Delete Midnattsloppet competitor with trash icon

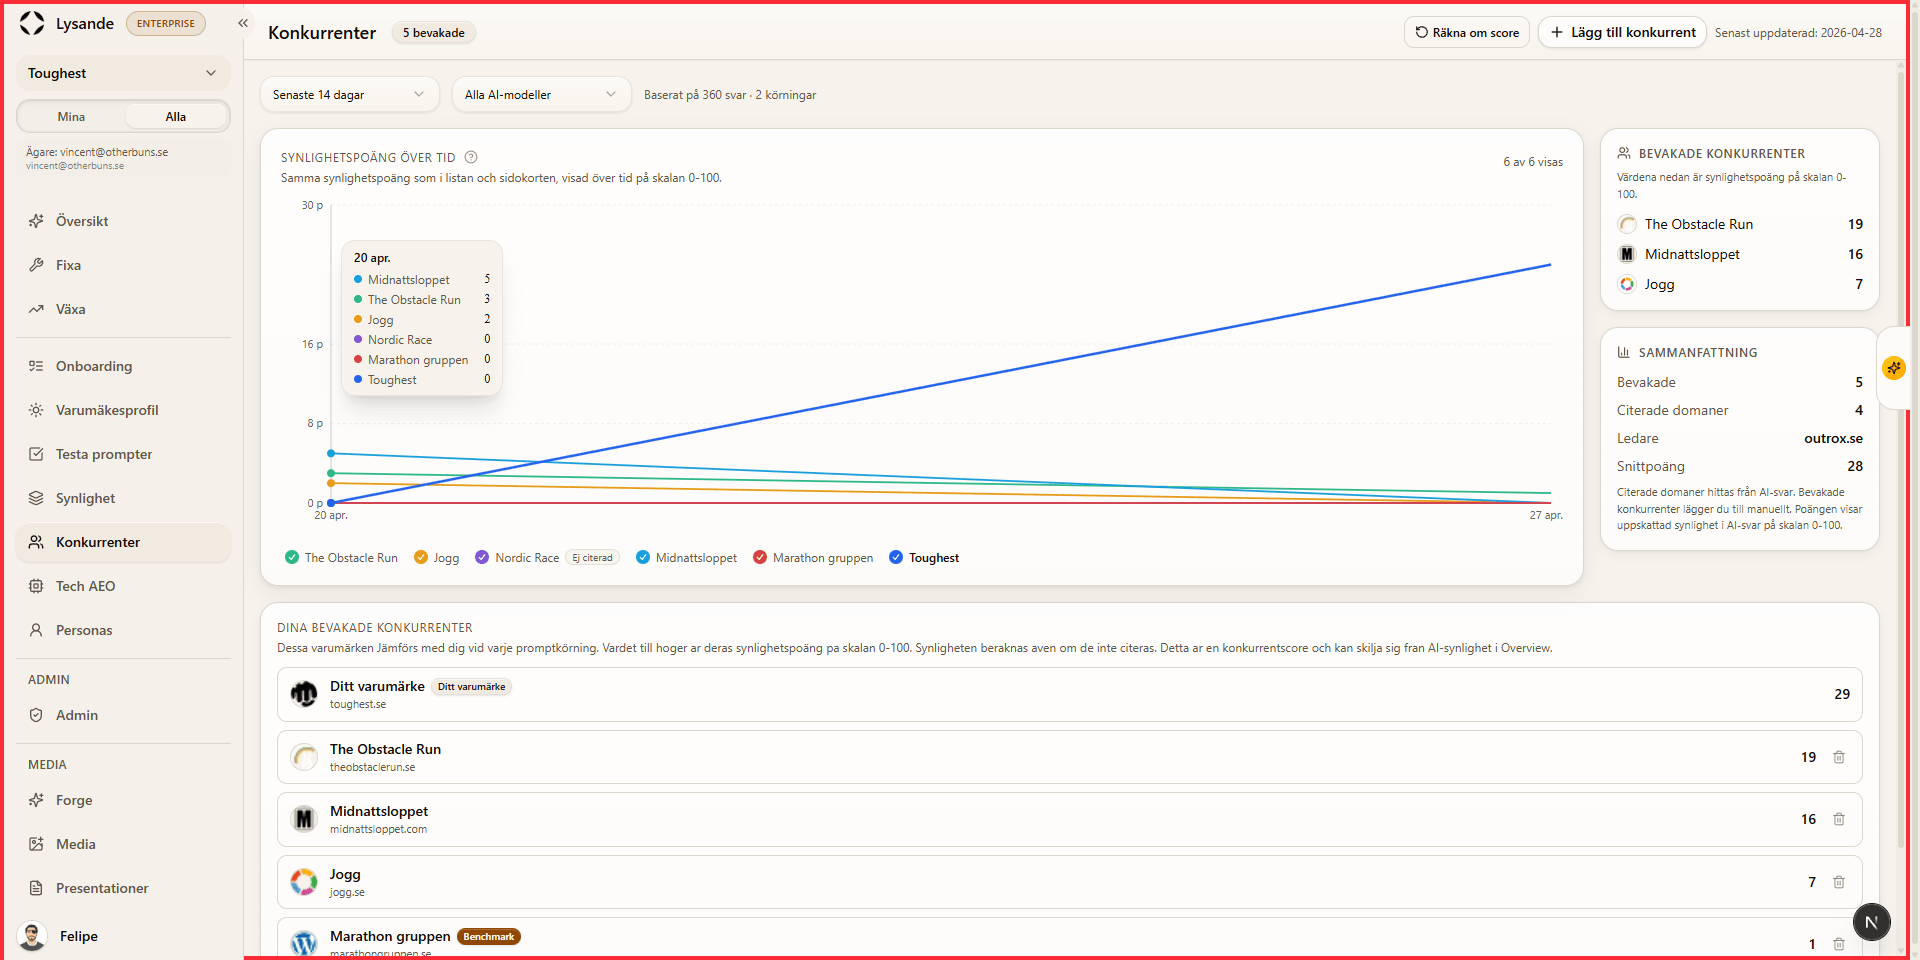pyautogui.click(x=1838, y=819)
